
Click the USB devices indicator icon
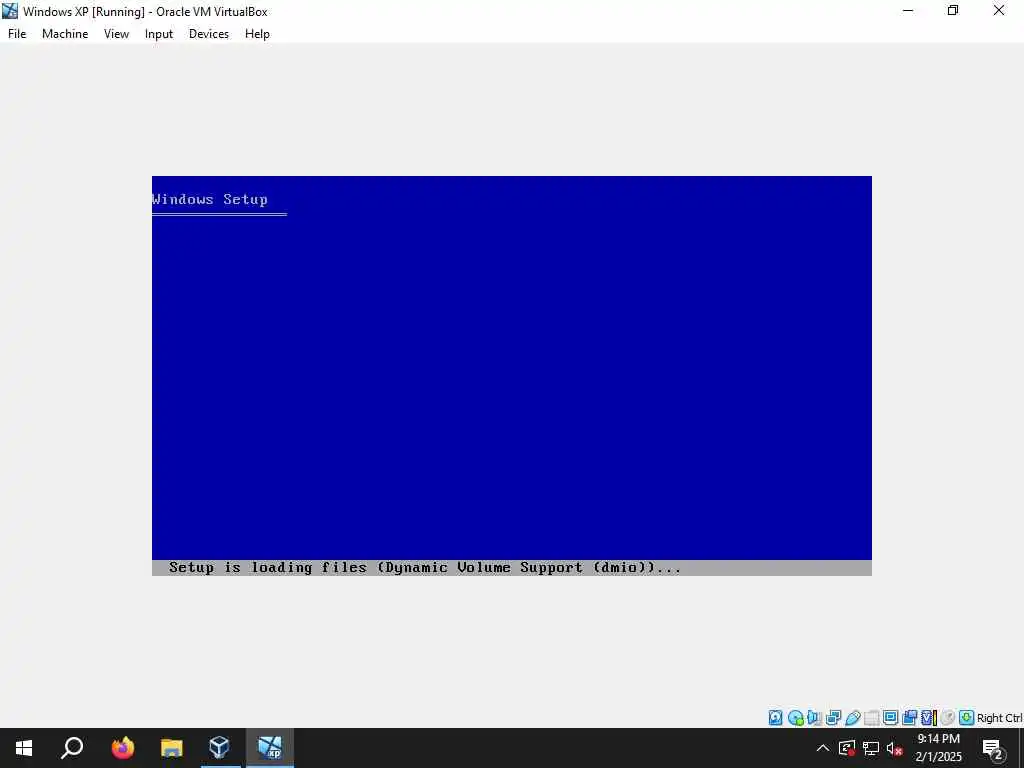(x=852, y=718)
